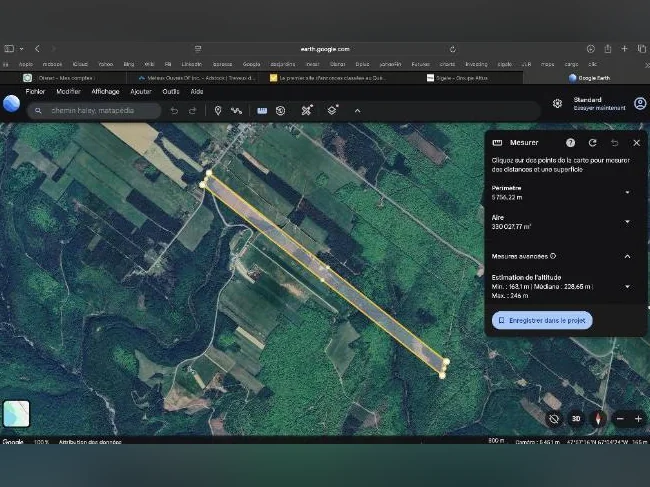Select the add placemark pin icon

click(218, 111)
